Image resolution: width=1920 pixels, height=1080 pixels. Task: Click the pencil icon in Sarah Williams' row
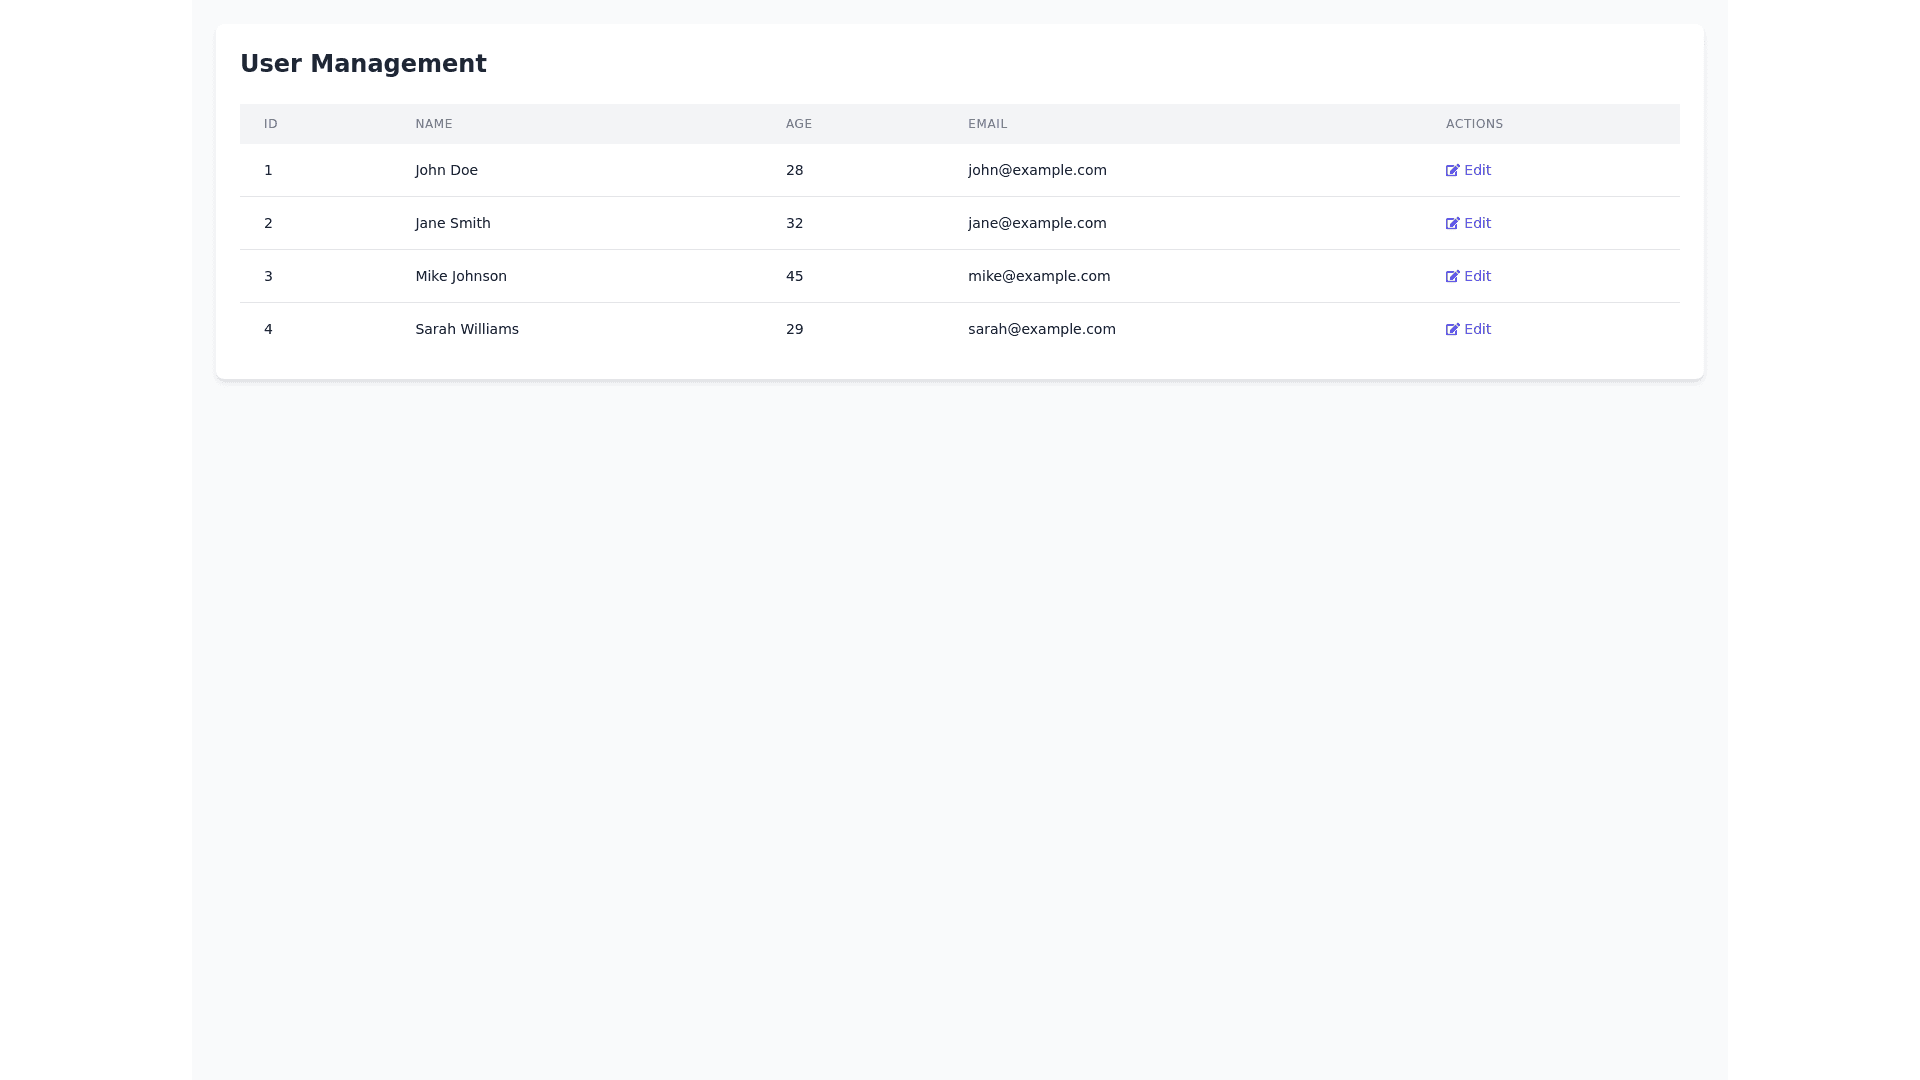[1452, 329]
